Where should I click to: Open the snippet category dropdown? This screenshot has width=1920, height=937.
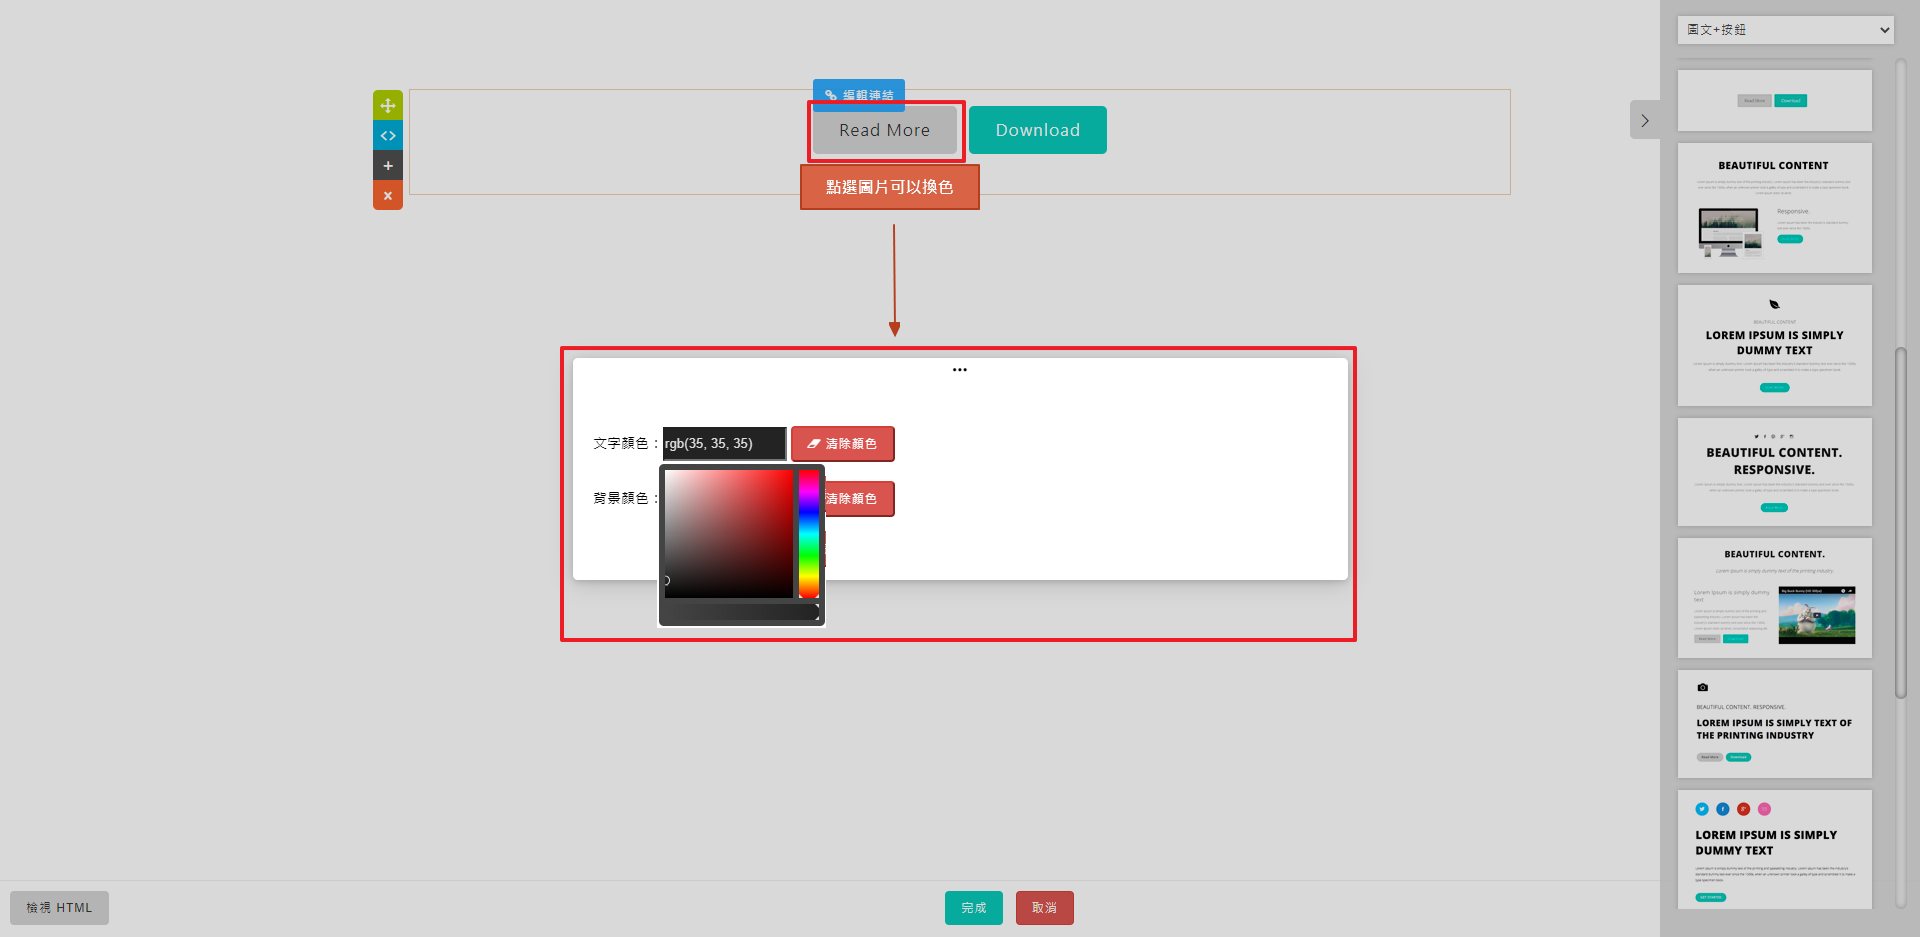[1785, 30]
